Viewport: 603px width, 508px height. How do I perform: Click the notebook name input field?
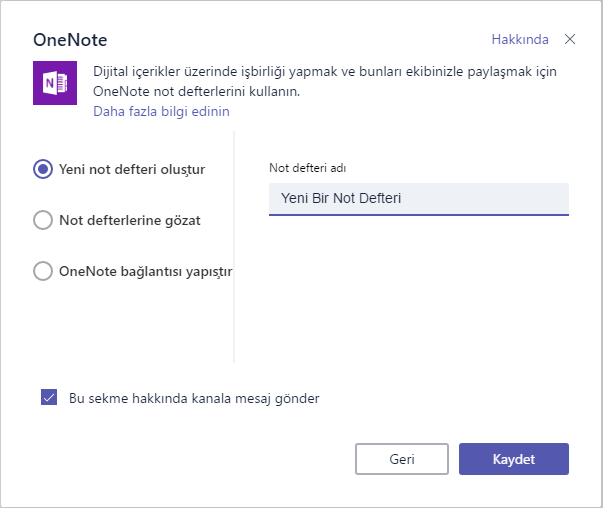click(x=418, y=198)
